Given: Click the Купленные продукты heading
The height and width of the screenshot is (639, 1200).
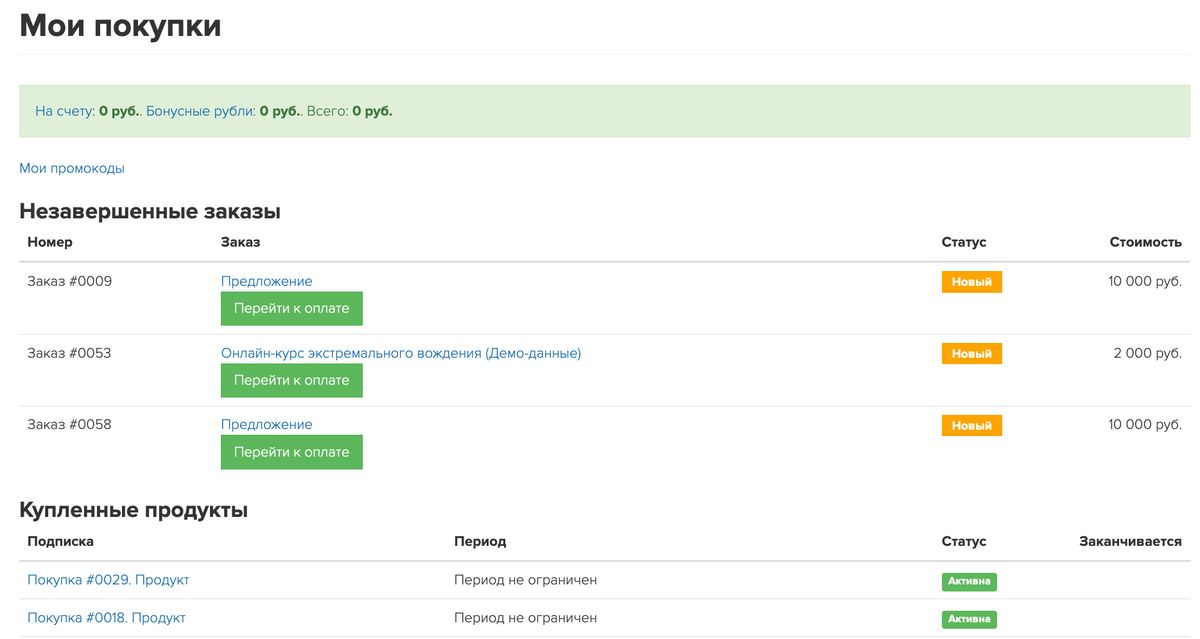Looking at the screenshot, I should click(134, 510).
